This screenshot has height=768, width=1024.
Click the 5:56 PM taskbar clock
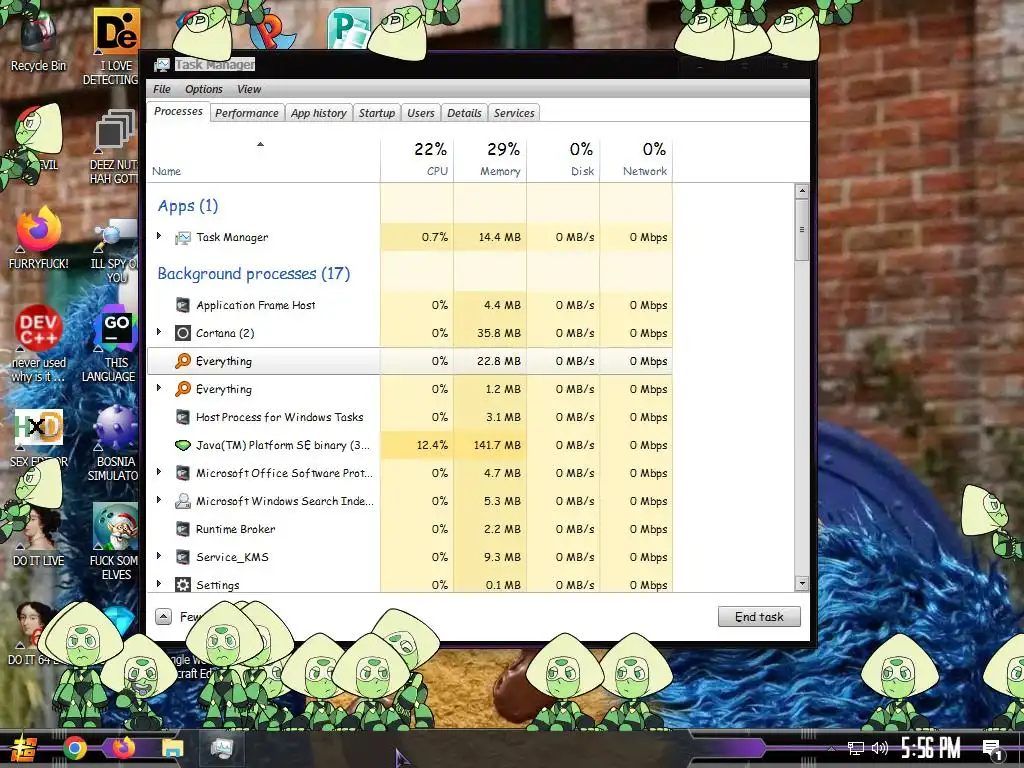click(931, 748)
